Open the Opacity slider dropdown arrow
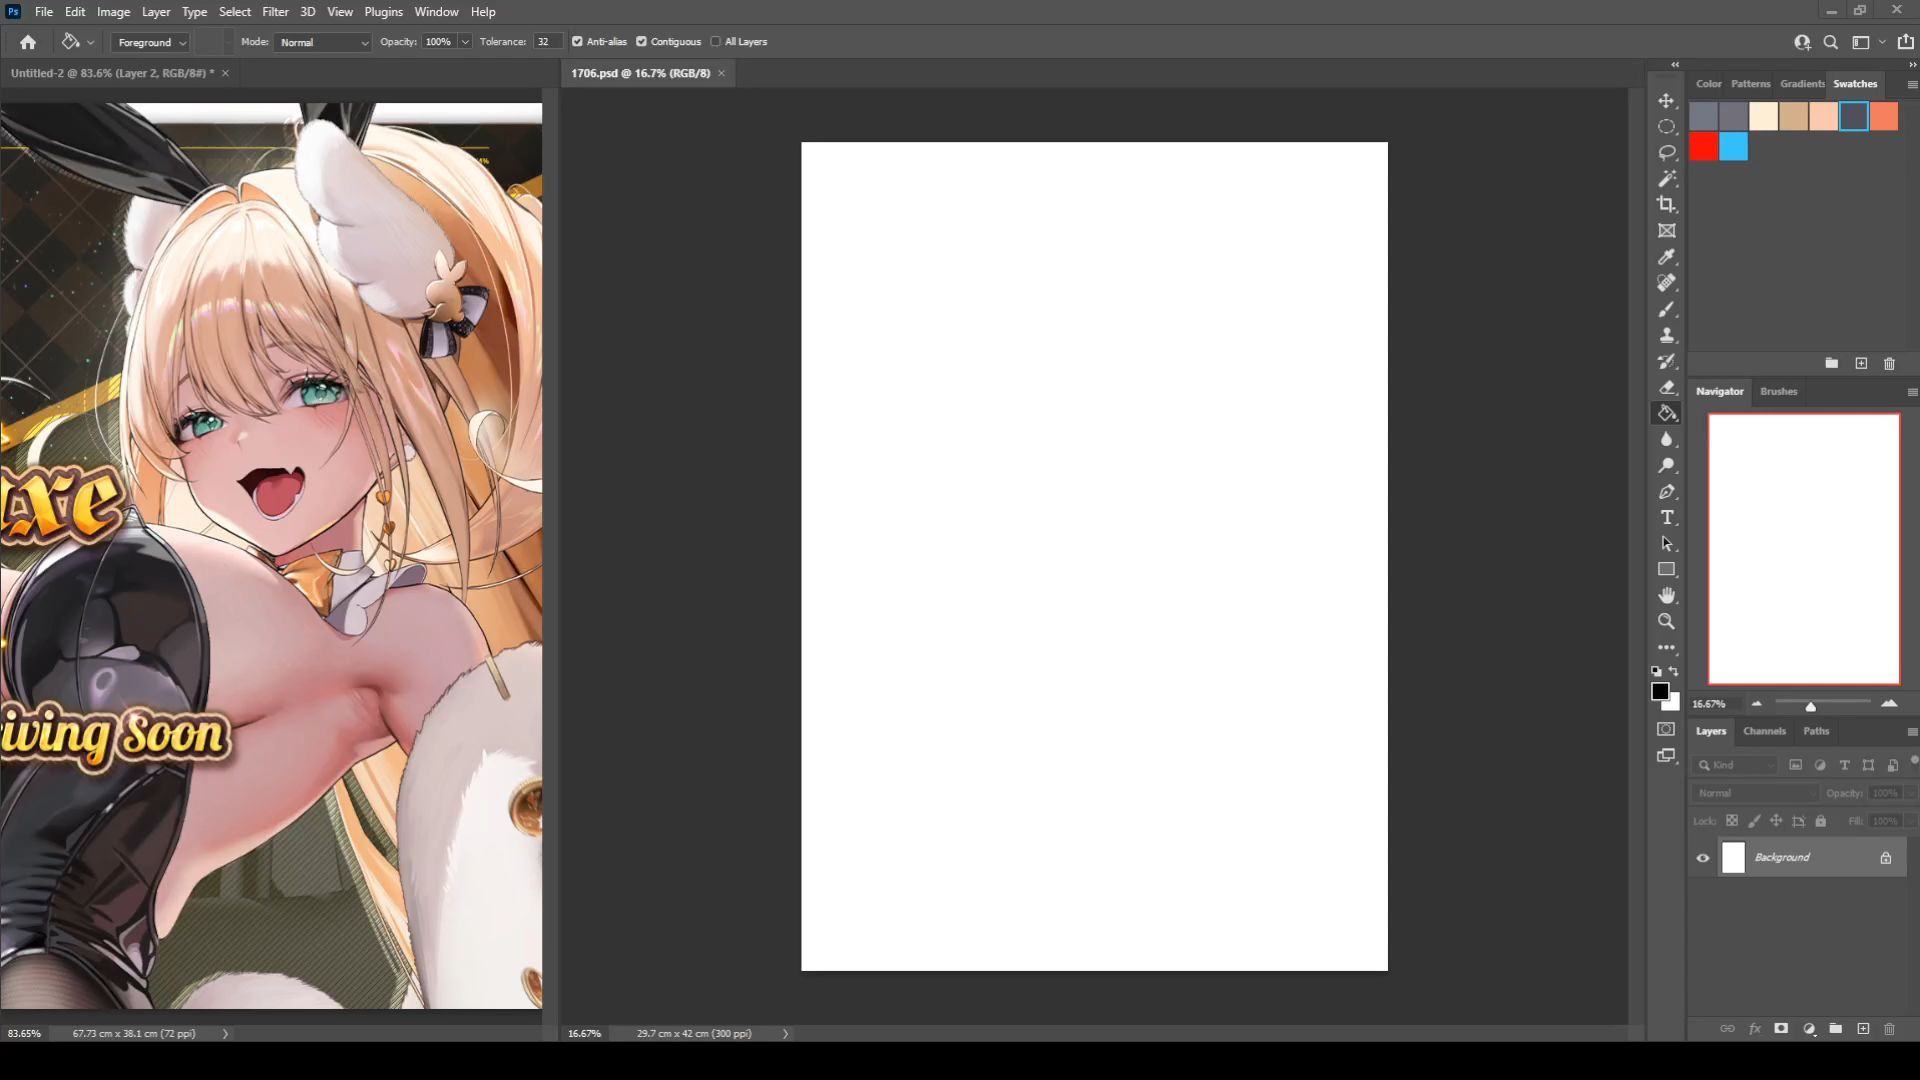 [x=465, y=42]
